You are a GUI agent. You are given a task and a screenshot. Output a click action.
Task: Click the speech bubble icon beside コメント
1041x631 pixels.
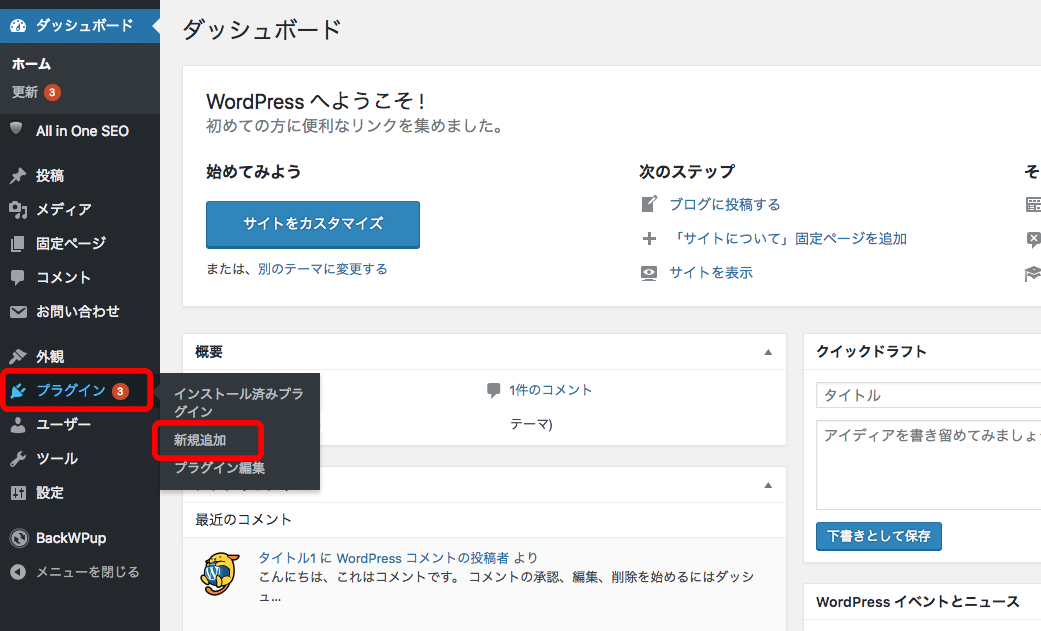[x=17, y=278]
